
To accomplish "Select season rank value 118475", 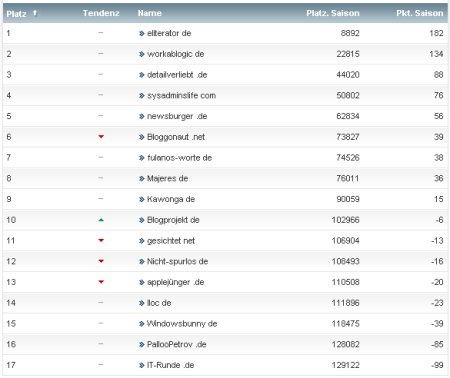I will (x=346, y=324).
